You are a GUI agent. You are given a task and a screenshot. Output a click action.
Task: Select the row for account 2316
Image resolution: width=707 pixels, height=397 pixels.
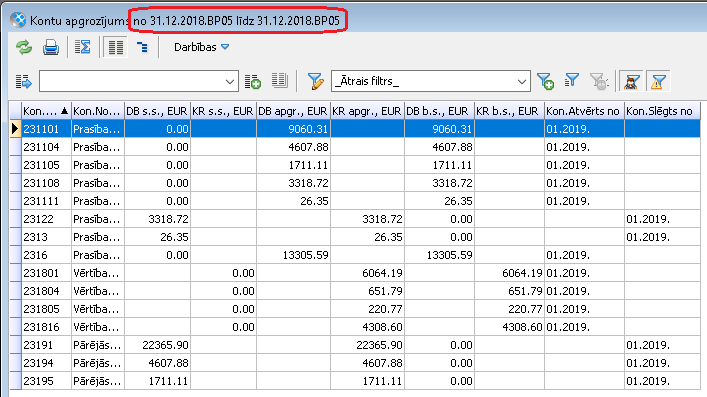[355, 255]
